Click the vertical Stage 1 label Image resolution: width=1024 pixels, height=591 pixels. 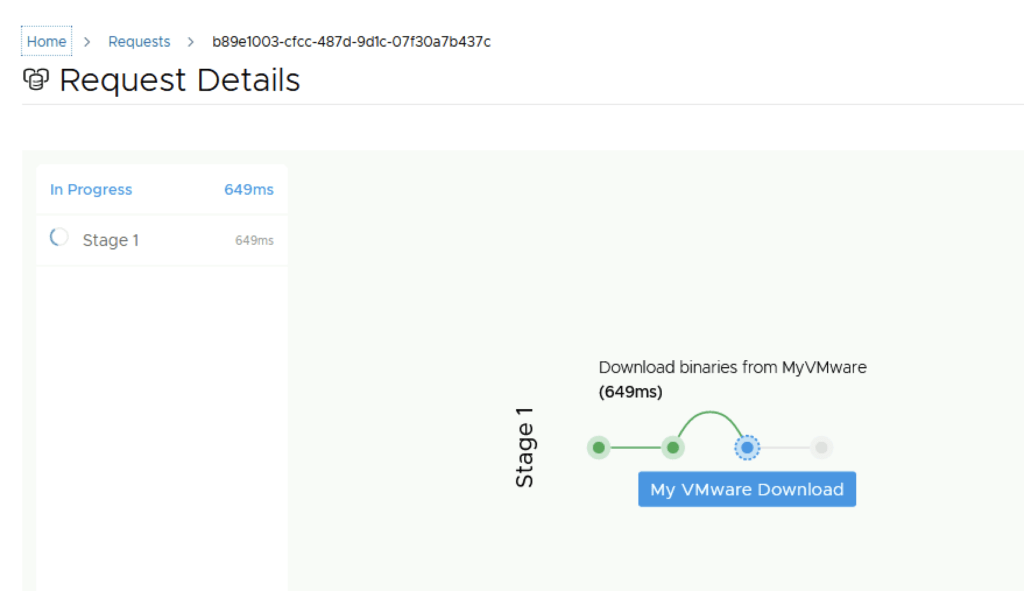tap(525, 447)
